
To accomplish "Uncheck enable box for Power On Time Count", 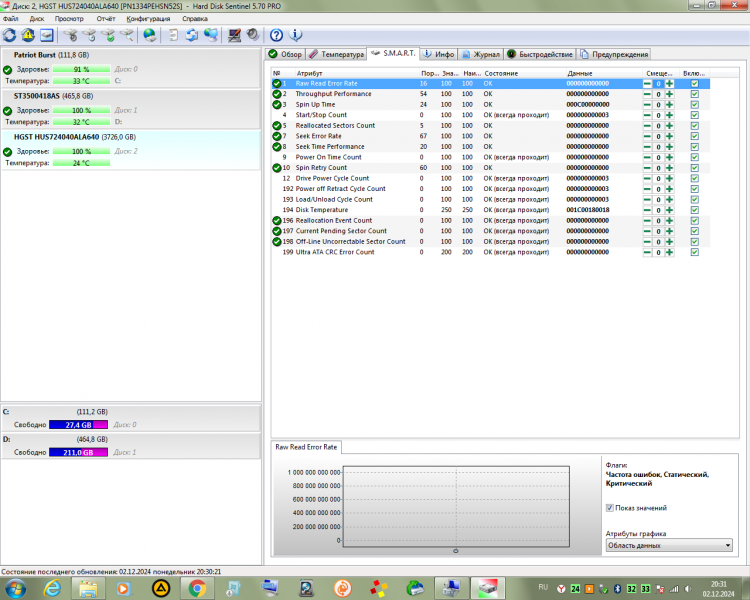I will [x=695, y=157].
